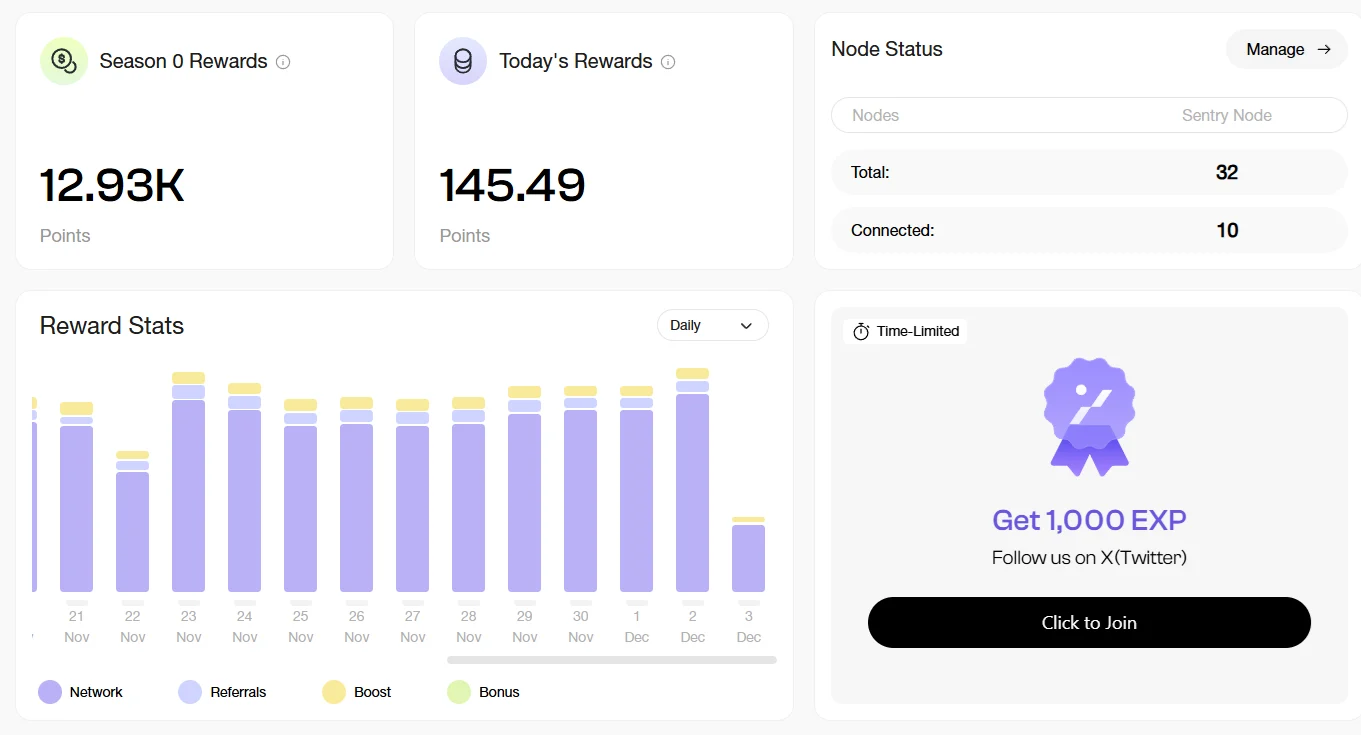Select the 23 Nov bar

(189, 482)
